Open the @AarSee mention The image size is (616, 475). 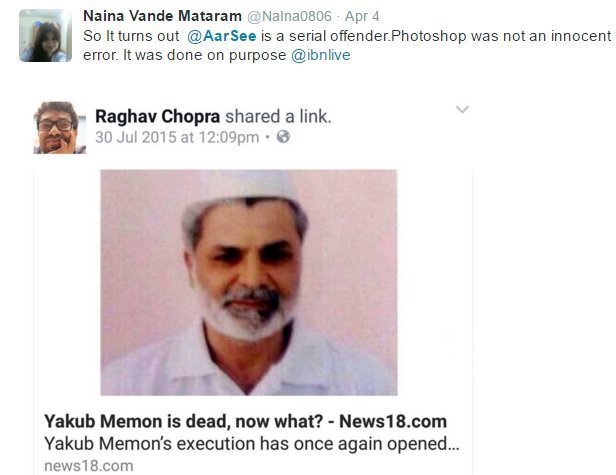tap(222, 36)
